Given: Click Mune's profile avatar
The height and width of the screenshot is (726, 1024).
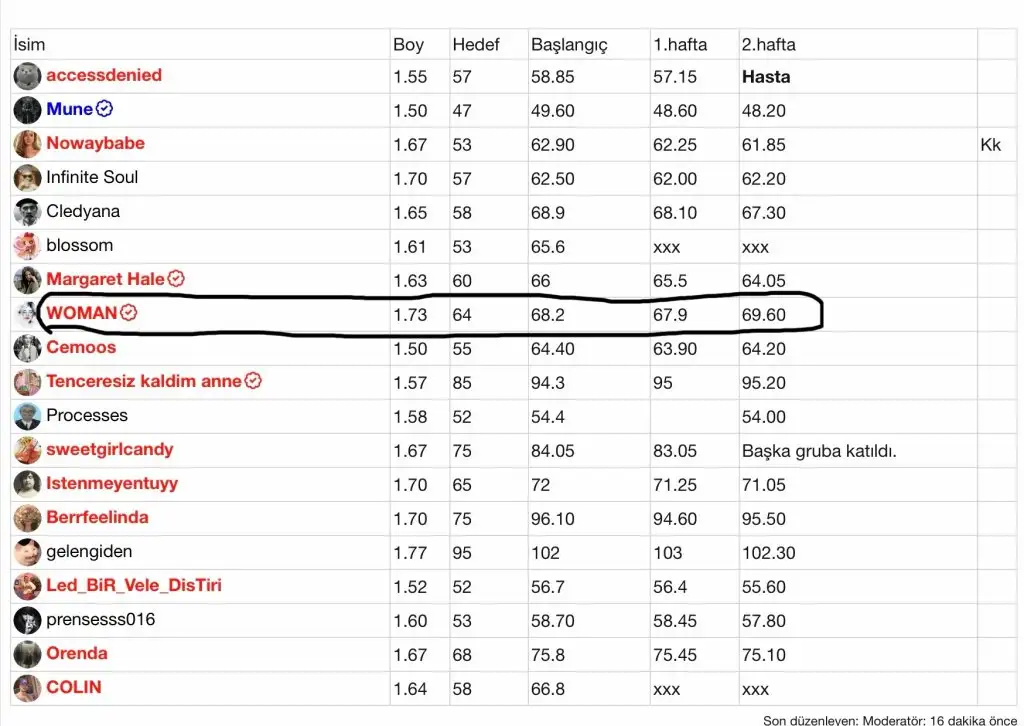Looking at the screenshot, I should pos(27,110).
